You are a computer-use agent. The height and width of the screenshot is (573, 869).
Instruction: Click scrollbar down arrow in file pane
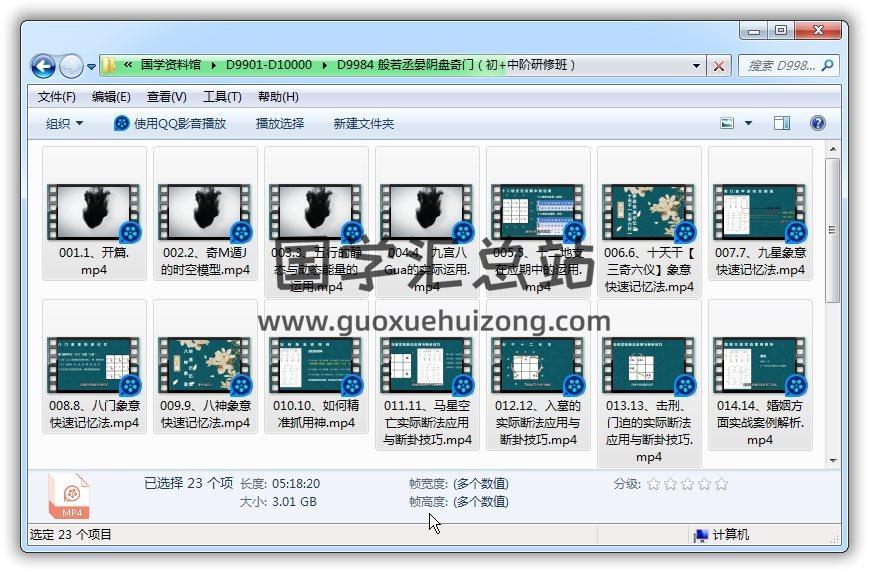(x=832, y=461)
